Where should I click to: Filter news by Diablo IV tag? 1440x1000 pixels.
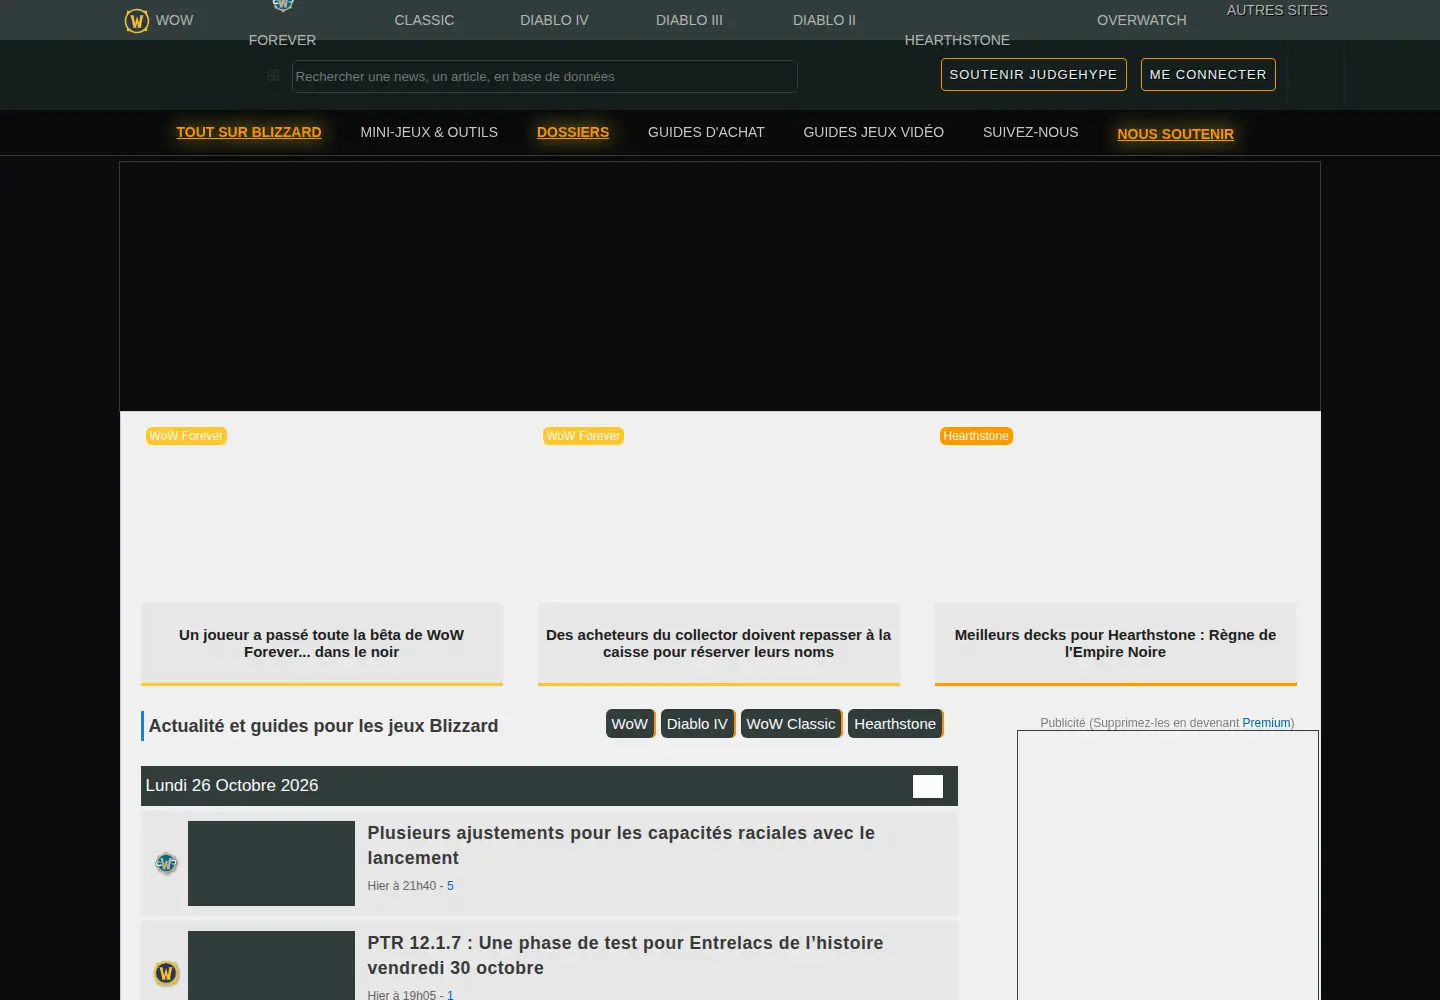point(698,724)
